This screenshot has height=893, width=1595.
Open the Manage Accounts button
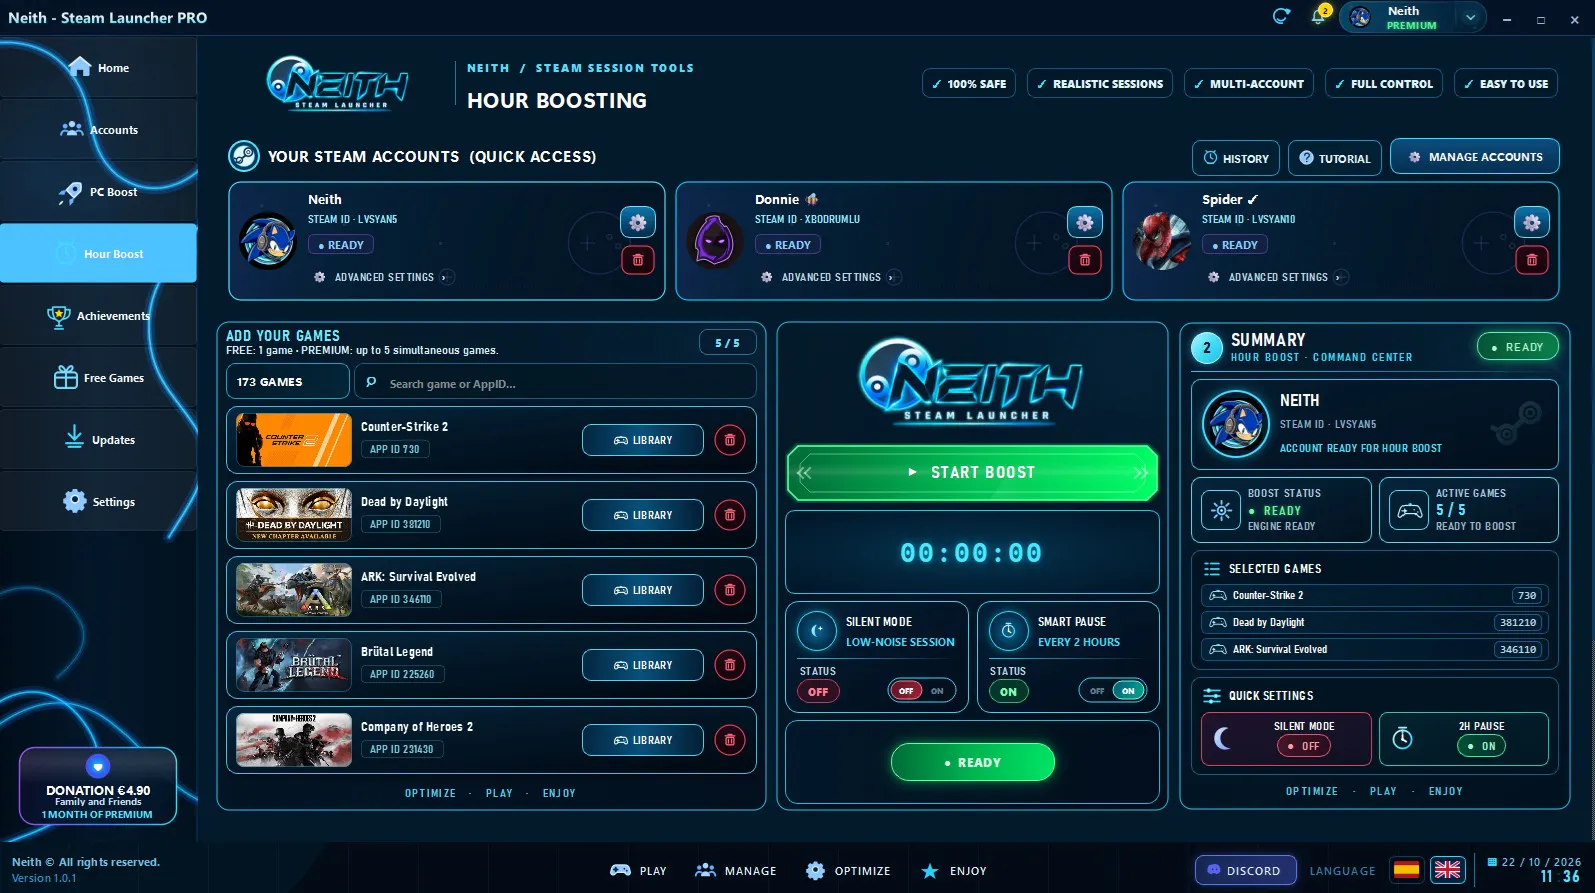click(x=1475, y=157)
